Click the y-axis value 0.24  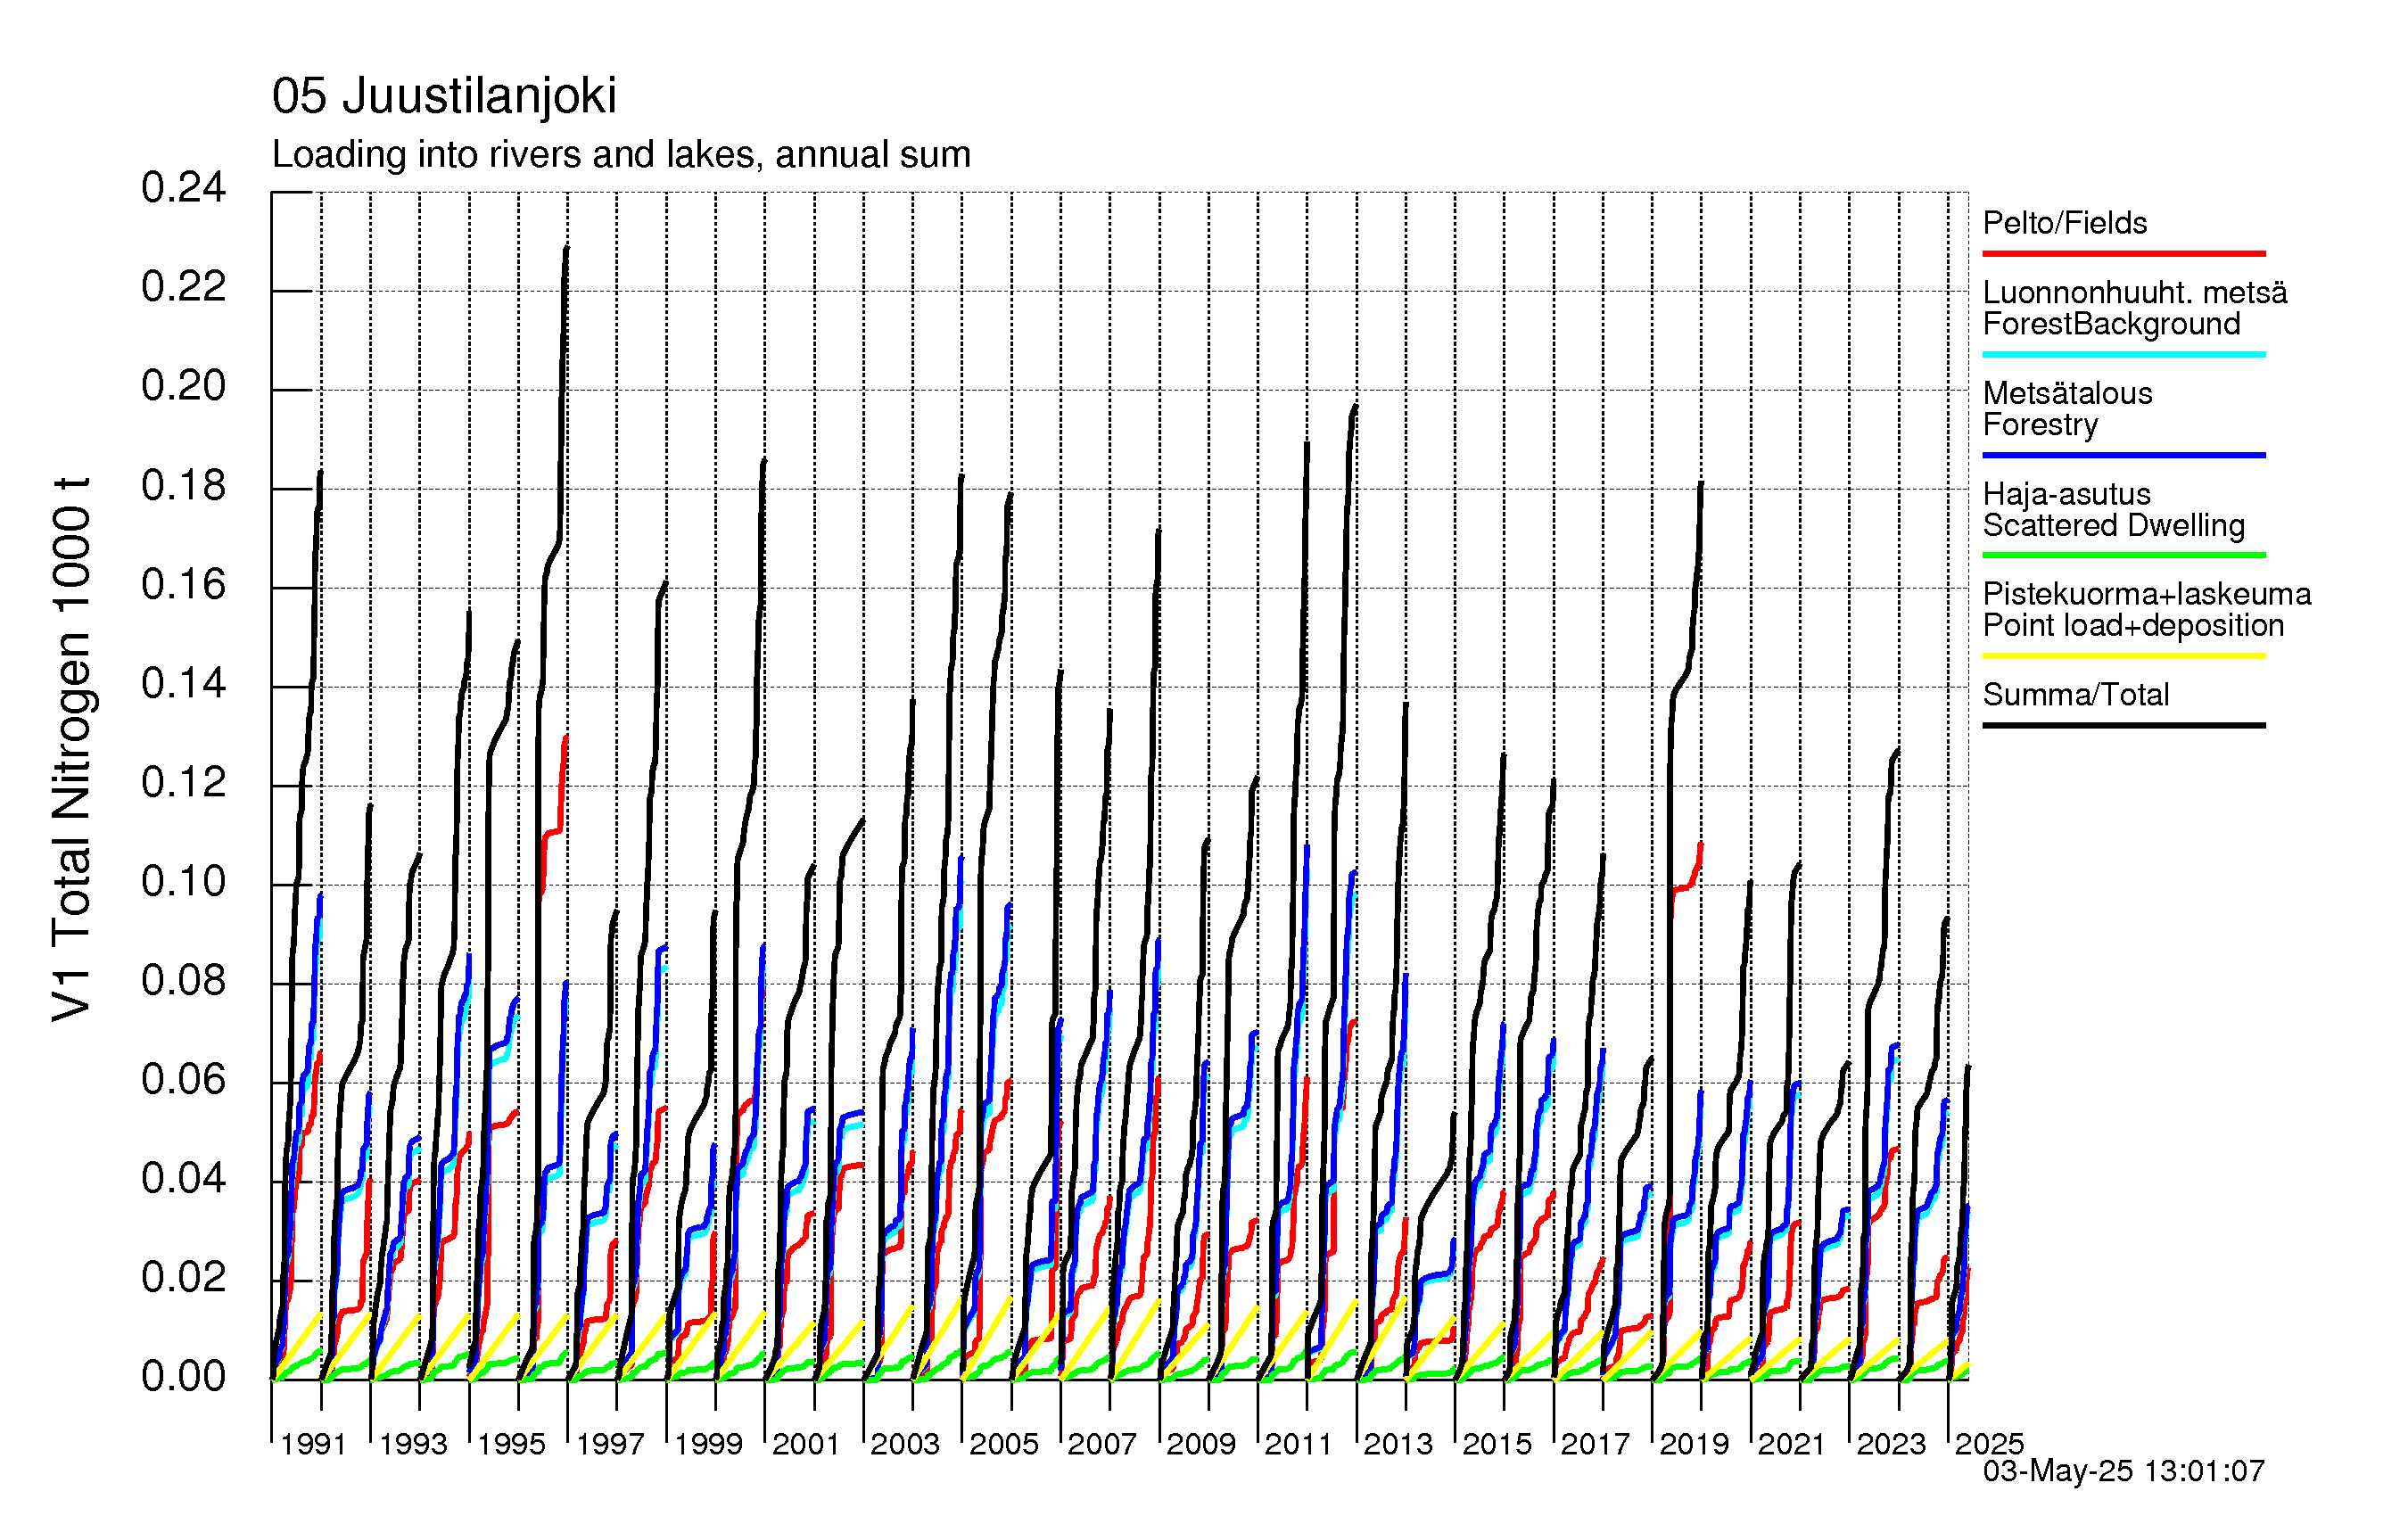click(x=184, y=188)
